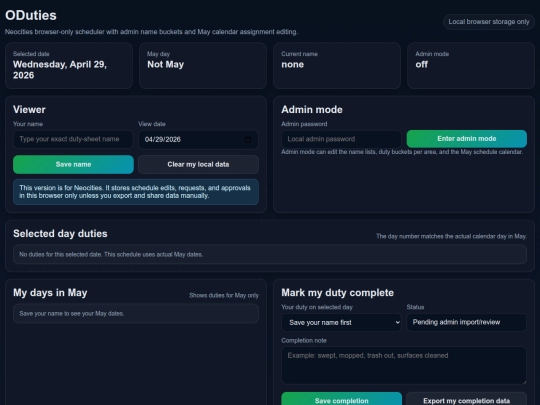Click the Status field showing Pending admin import/review

click(x=467, y=322)
